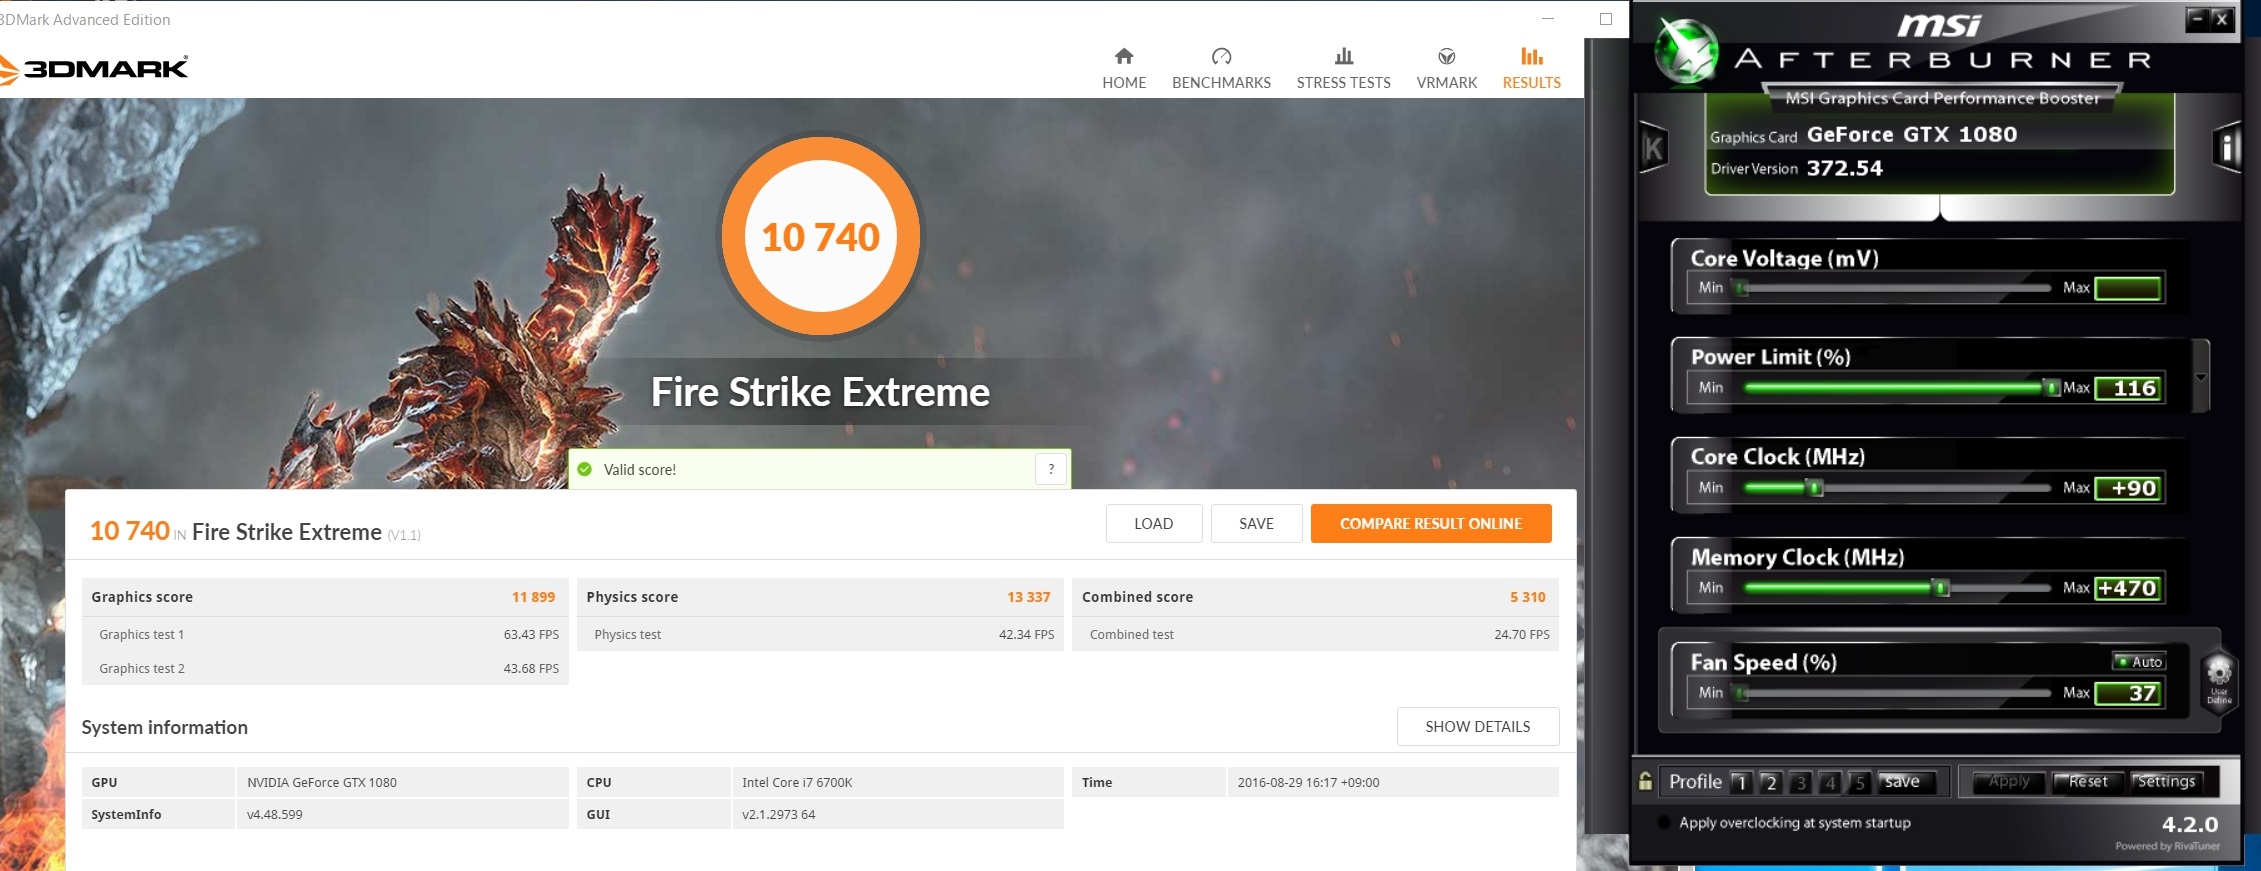Click the Power Limit value field showing 116
Viewport: 2261px width, 871px height.
pyautogui.click(x=2129, y=388)
